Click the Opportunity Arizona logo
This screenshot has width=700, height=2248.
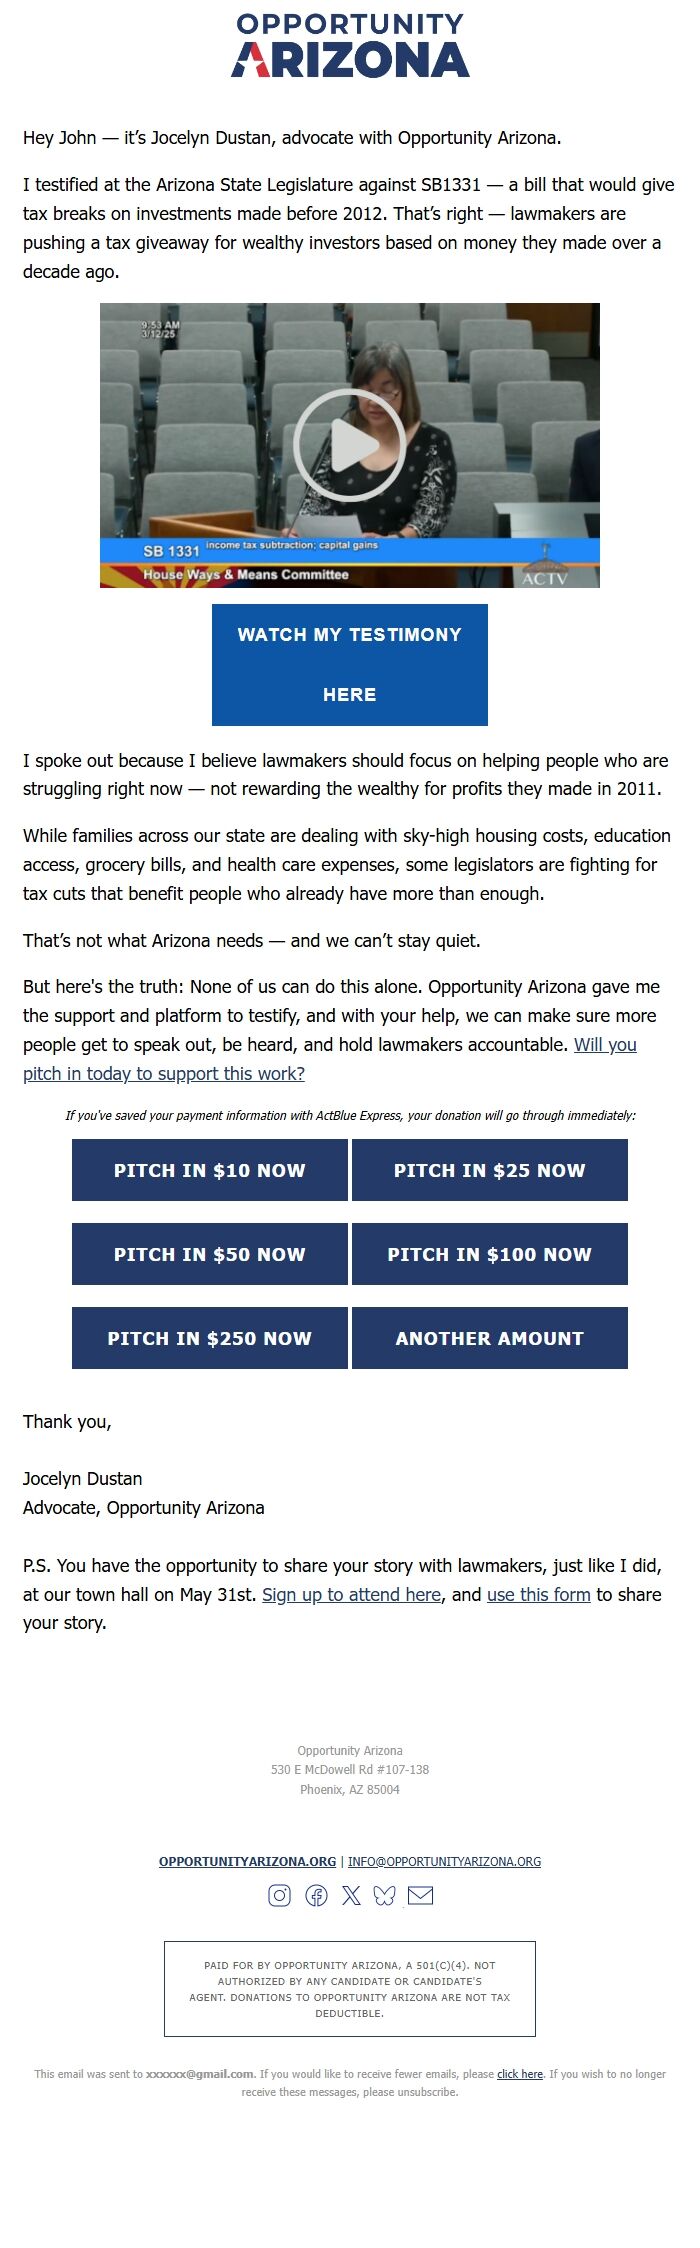[x=350, y=45]
